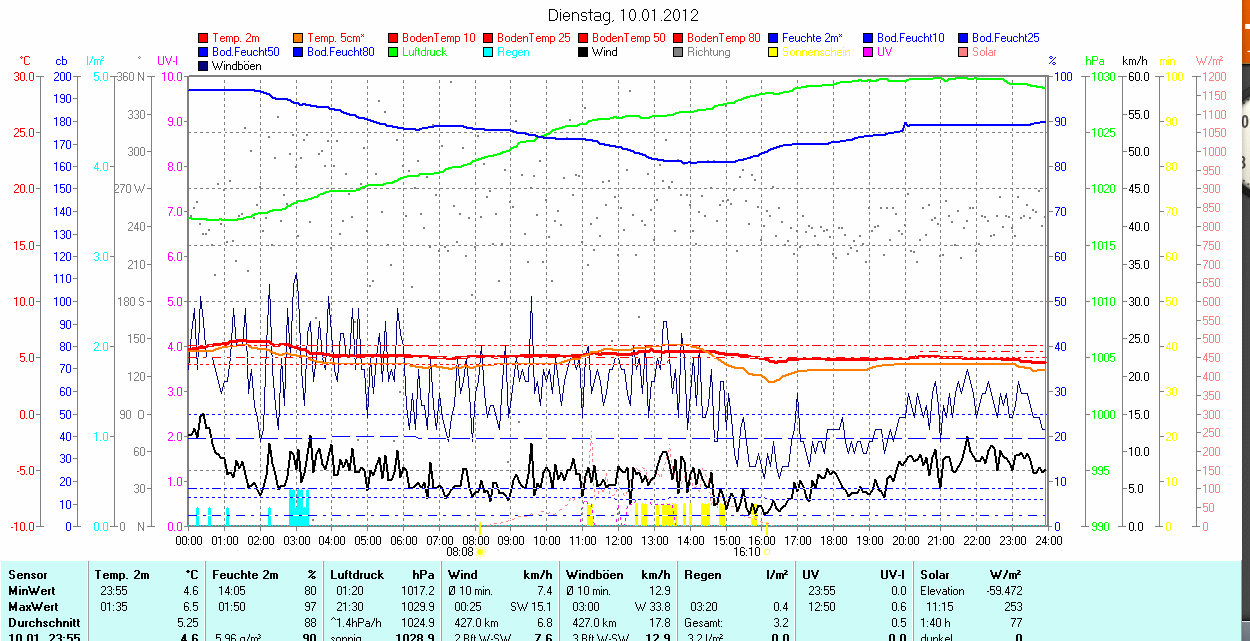
Task: Click the gray Richtung legend square
Action: coord(679,52)
